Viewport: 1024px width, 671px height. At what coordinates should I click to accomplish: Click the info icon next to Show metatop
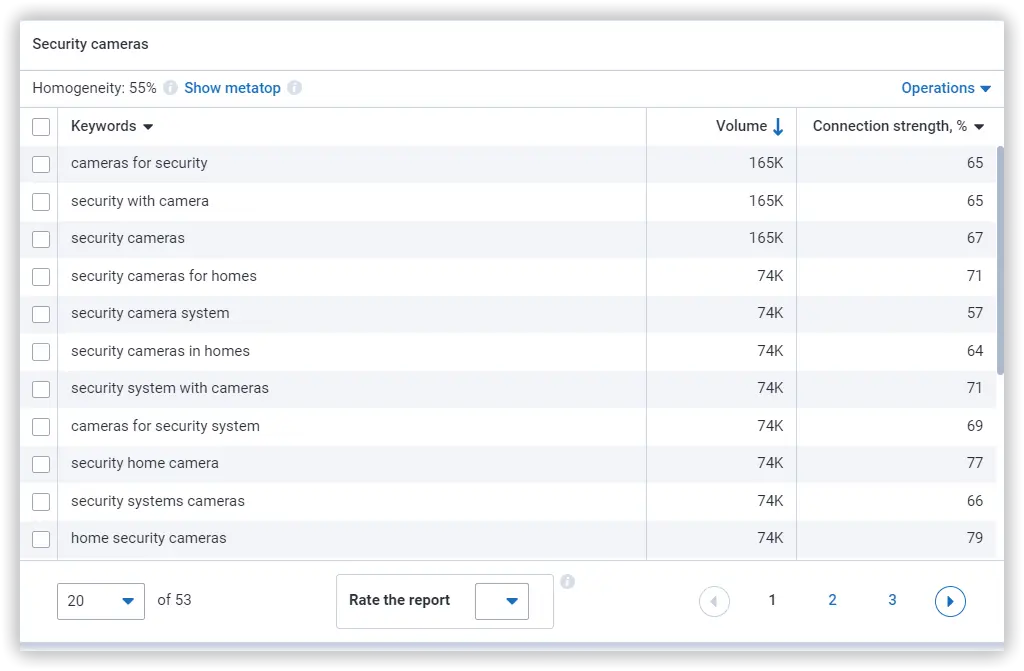(x=295, y=88)
